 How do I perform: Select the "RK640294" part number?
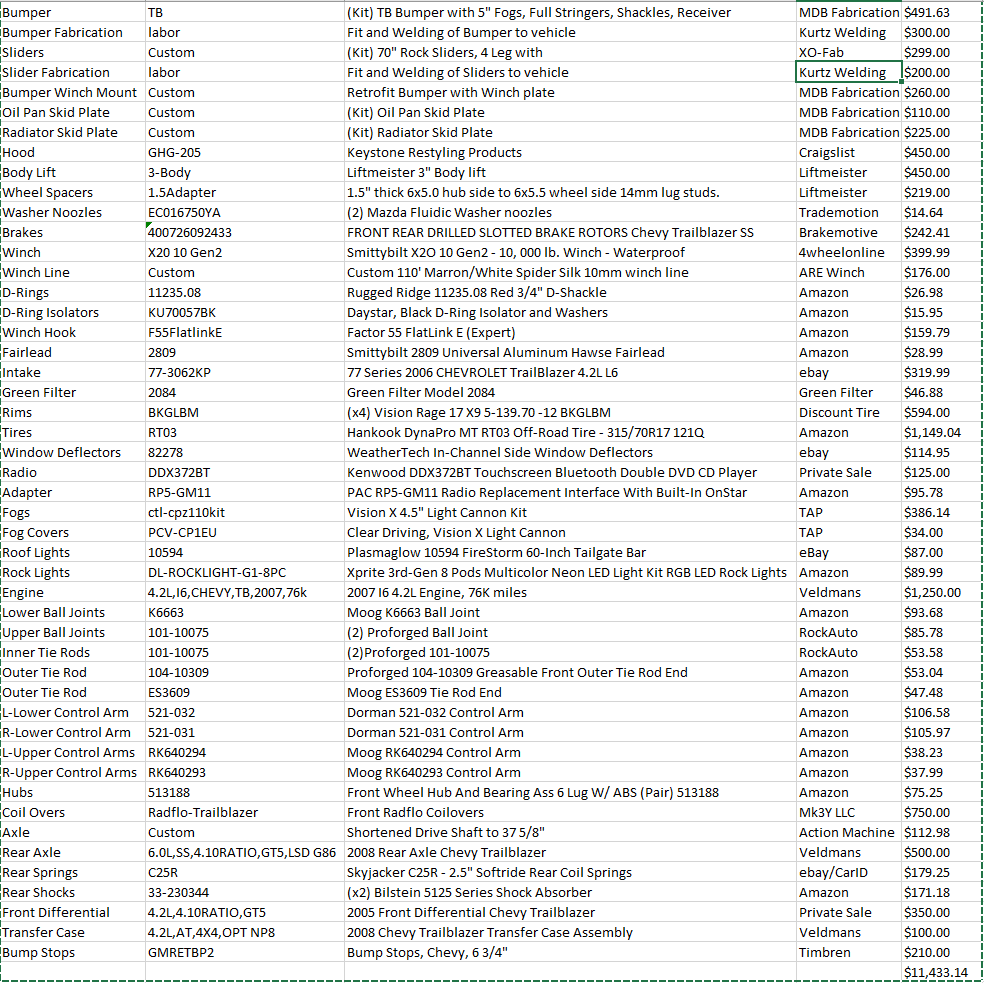click(x=245, y=753)
